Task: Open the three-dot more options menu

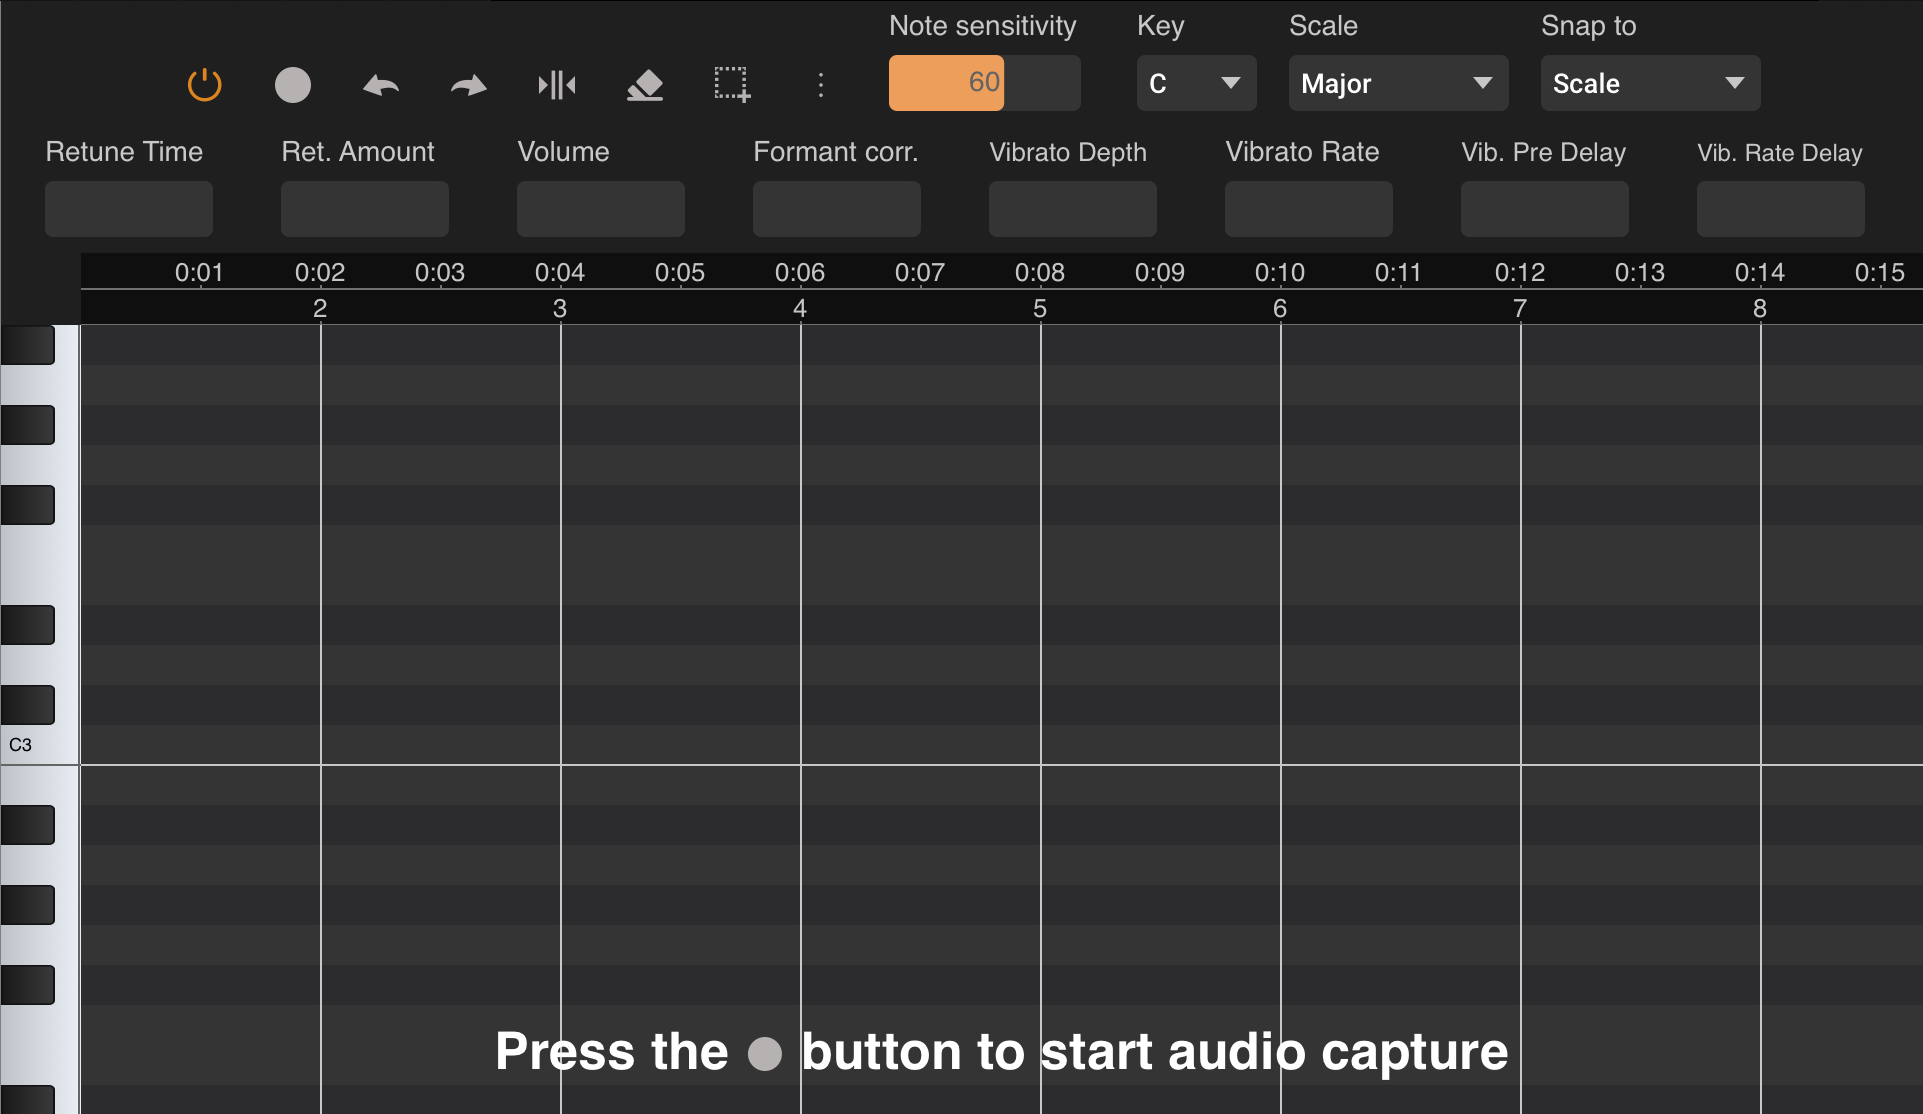Action: (821, 85)
